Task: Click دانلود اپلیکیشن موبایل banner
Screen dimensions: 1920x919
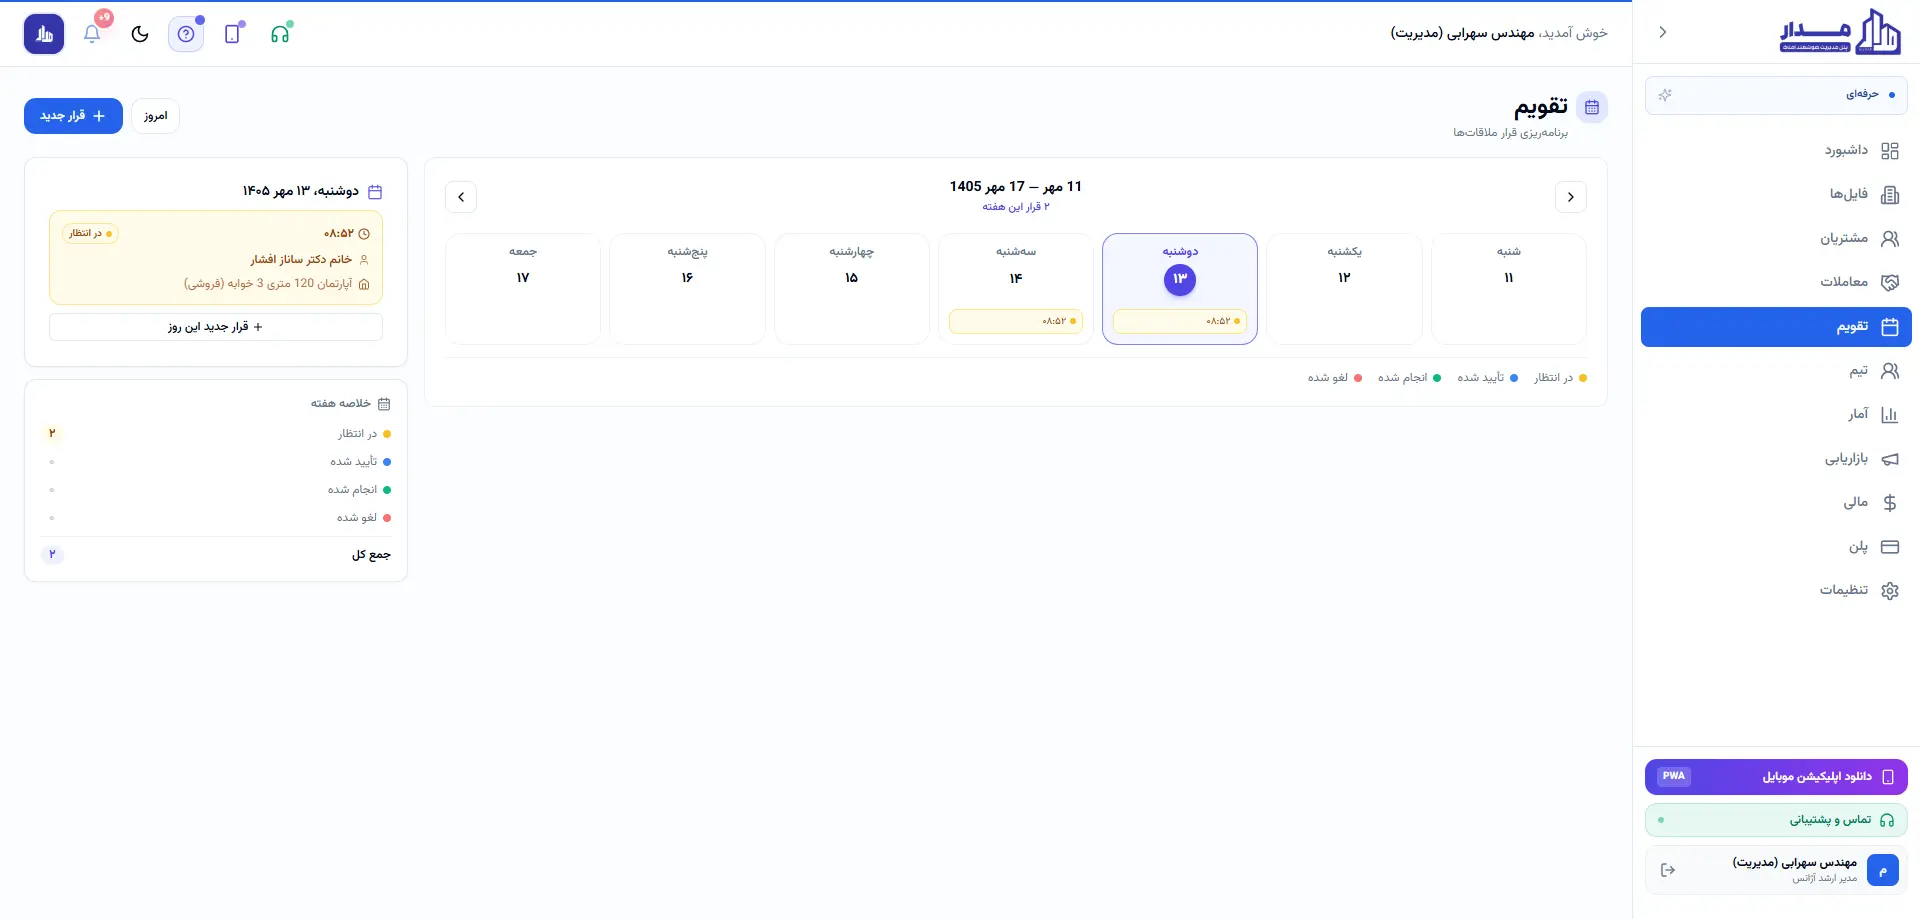Action: click(x=1776, y=777)
